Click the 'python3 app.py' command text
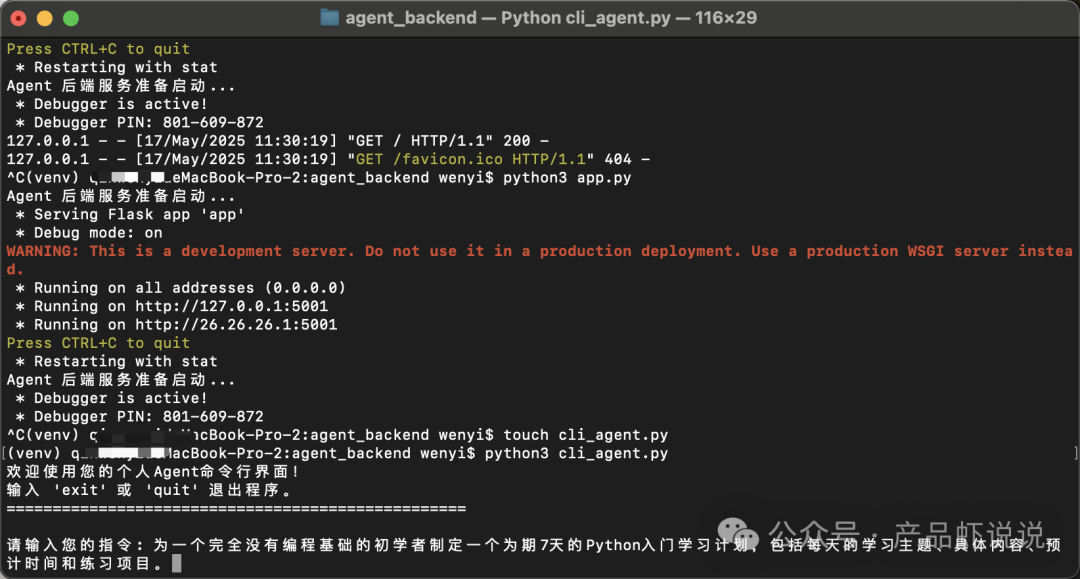Viewport: 1080px width, 579px height. pos(567,178)
